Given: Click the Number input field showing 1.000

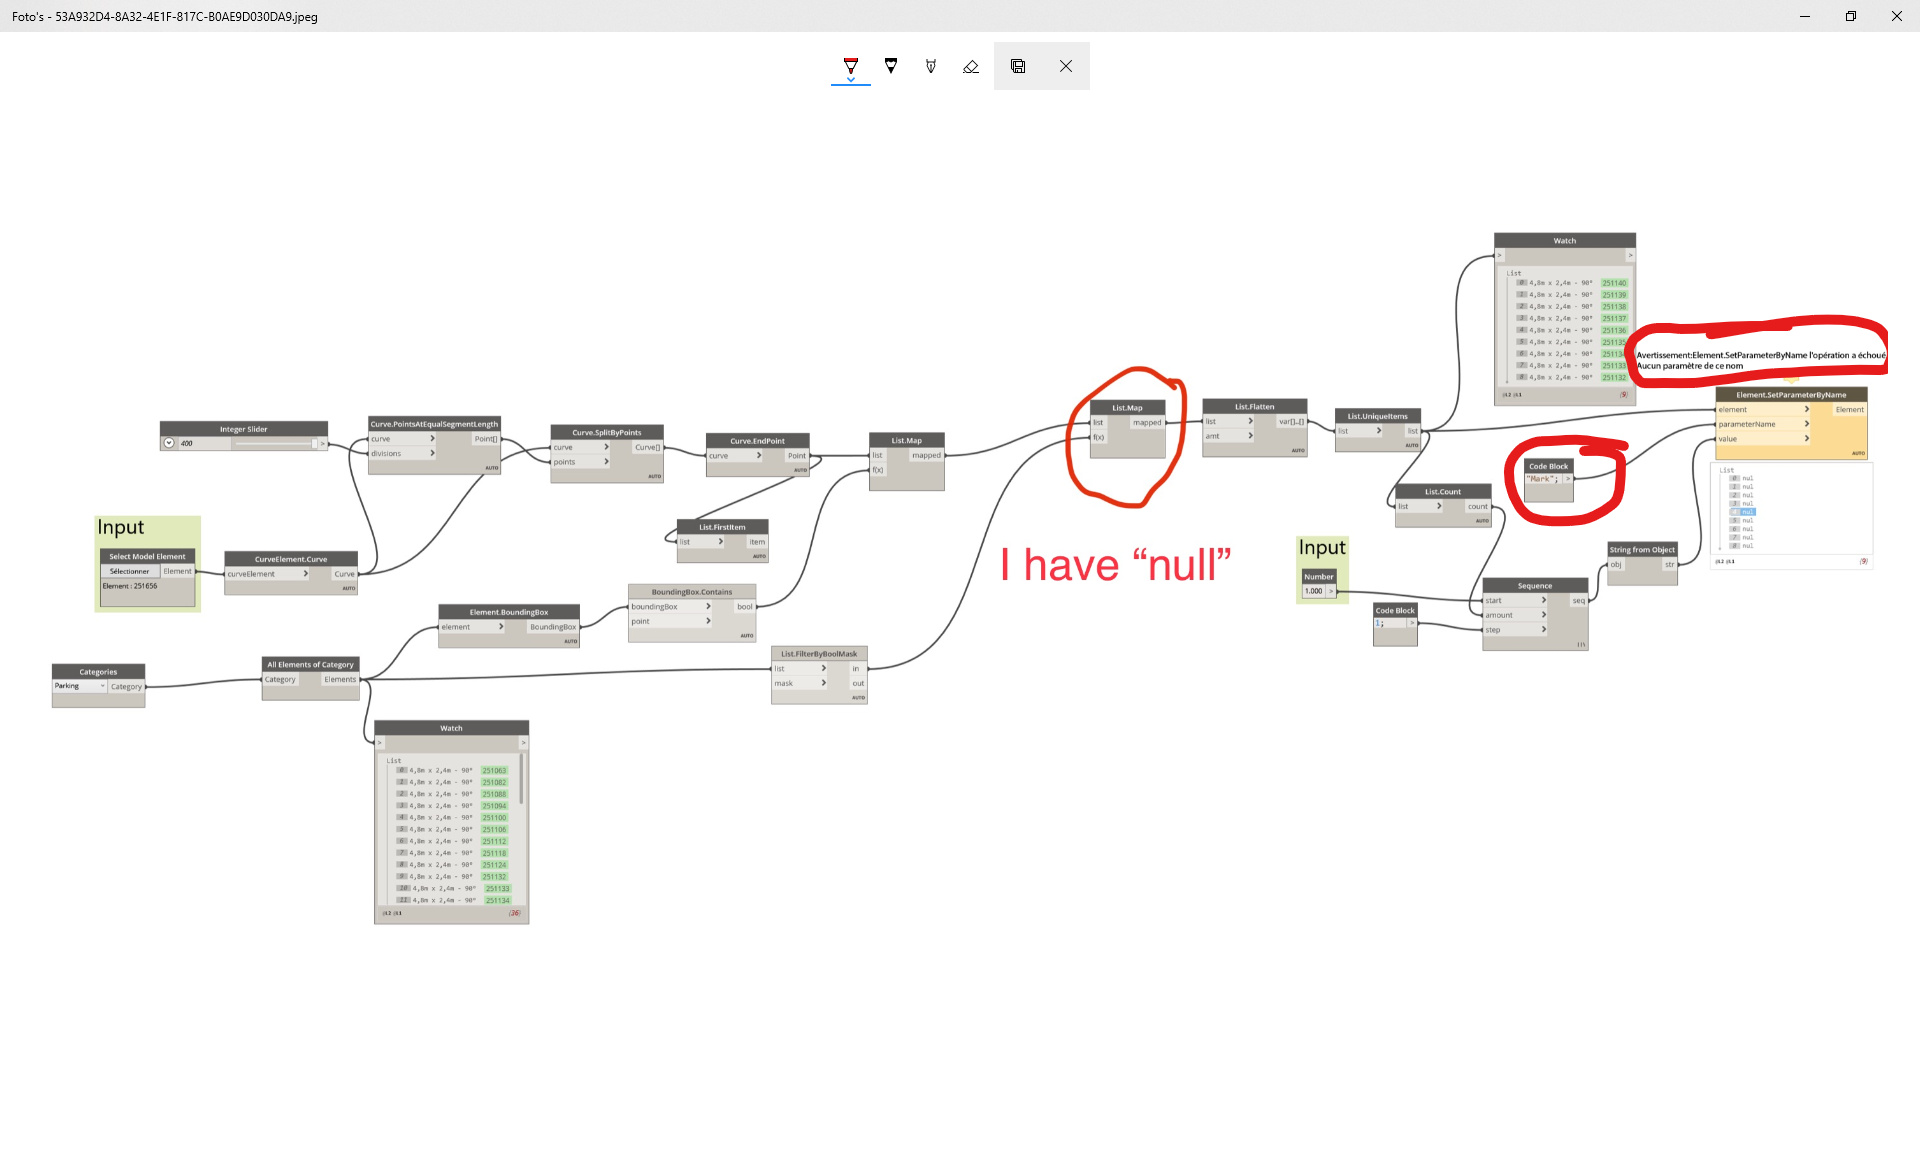Looking at the screenshot, I should tap(1314, 591).
